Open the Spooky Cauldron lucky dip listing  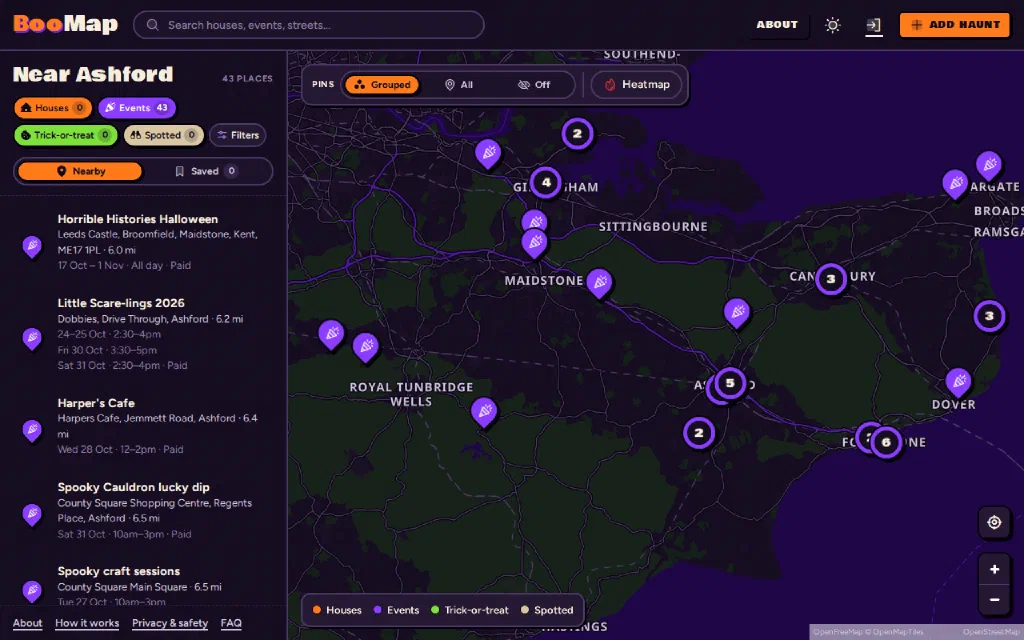pos(143,510)
